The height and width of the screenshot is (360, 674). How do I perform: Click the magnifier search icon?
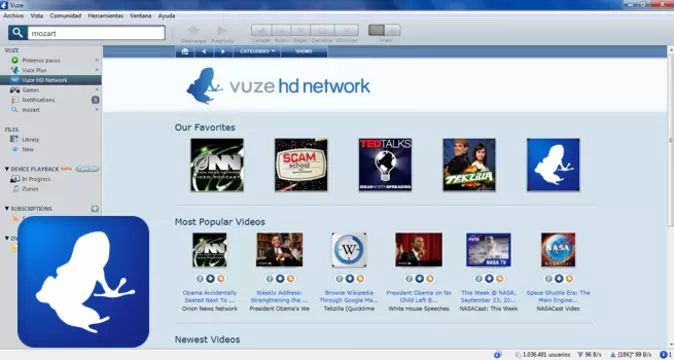18,33
